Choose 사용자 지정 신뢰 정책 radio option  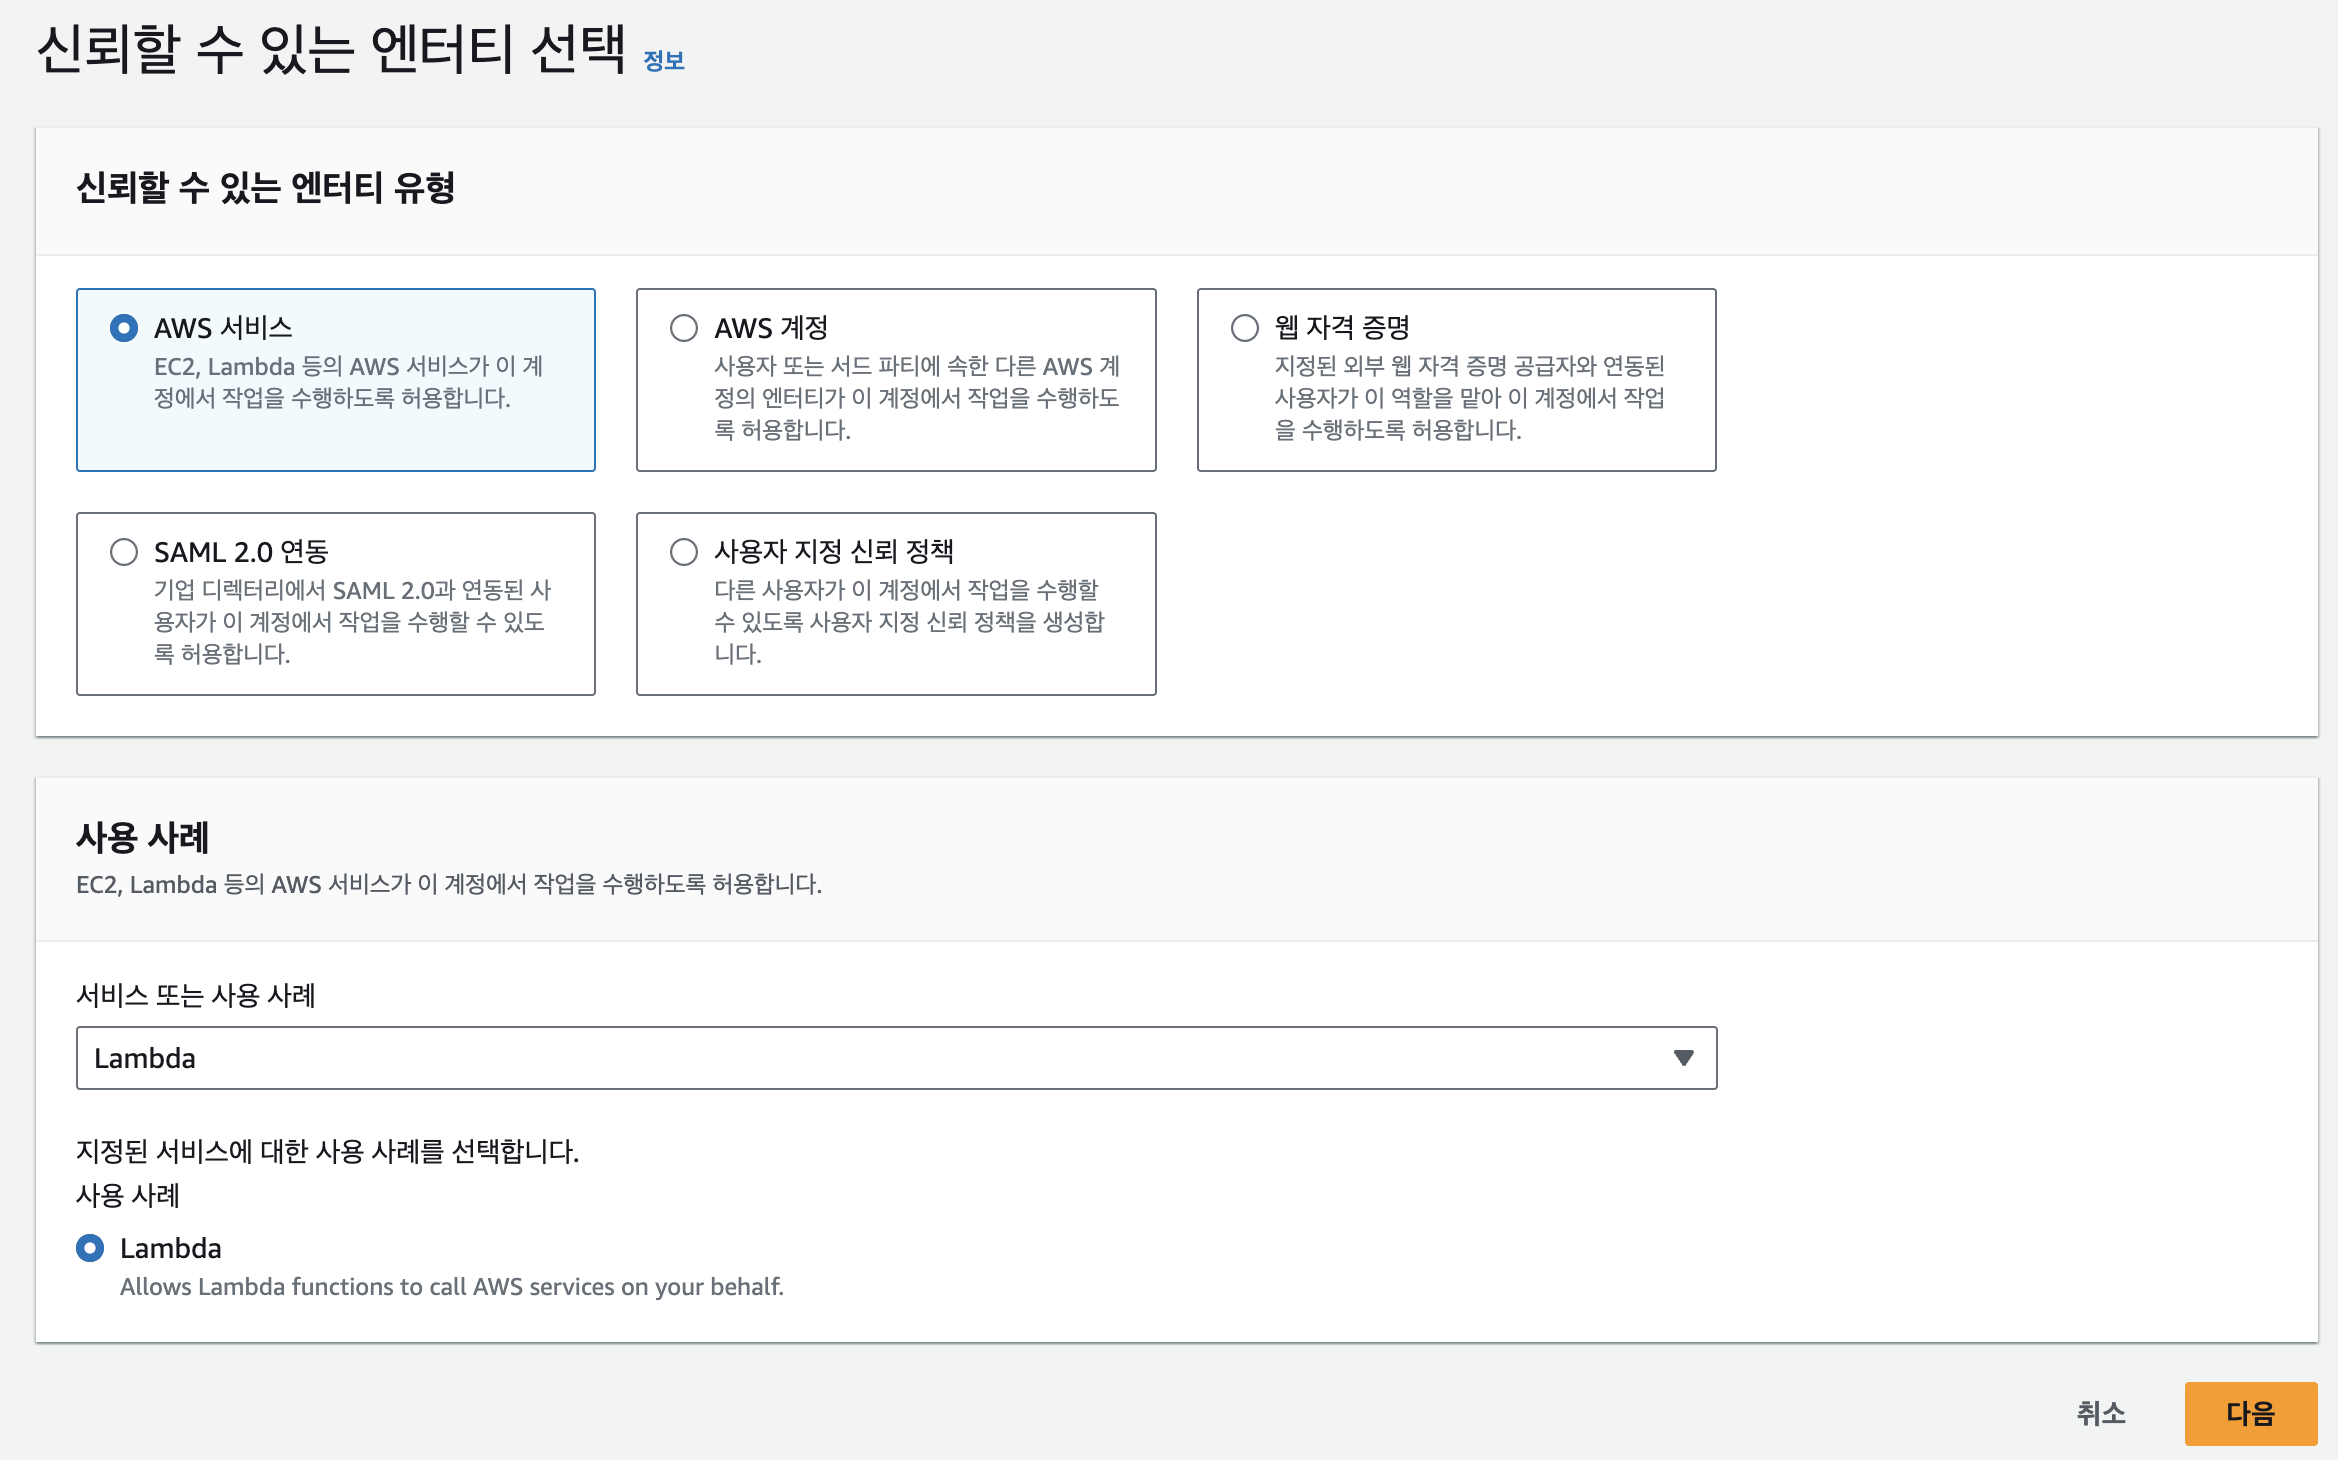[684, 552]
